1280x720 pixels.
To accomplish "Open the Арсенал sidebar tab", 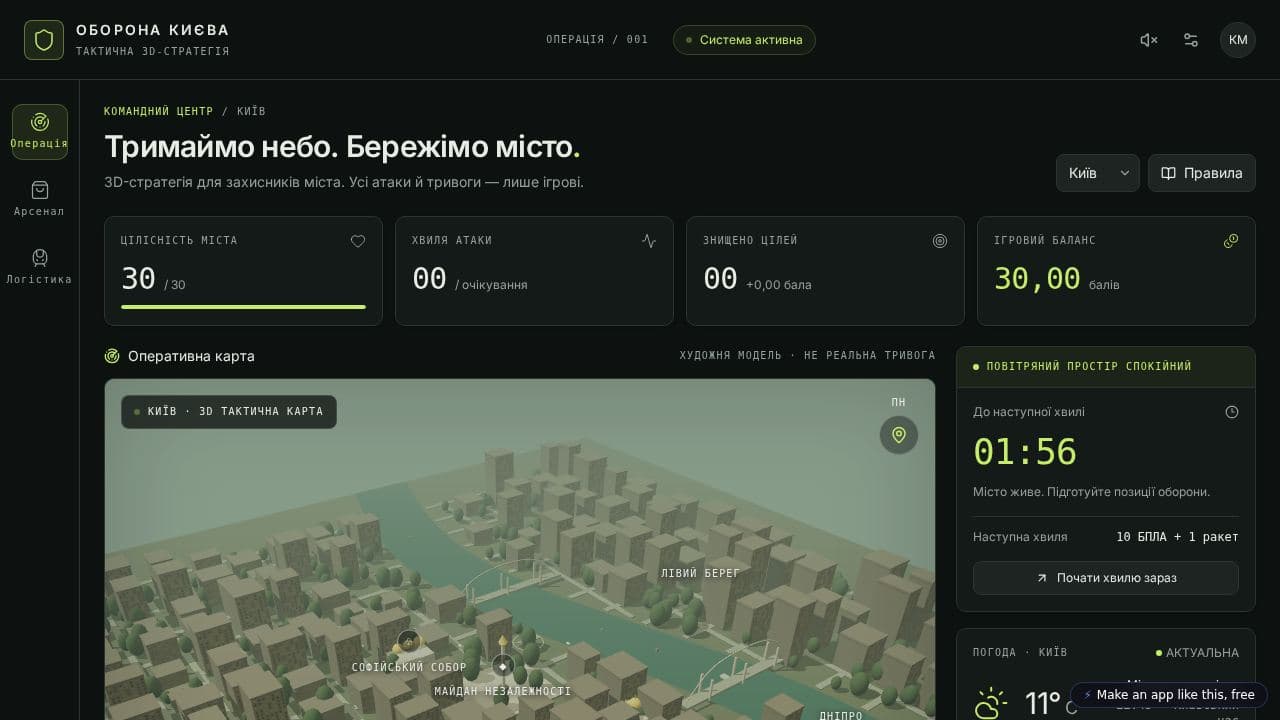I will click(40, 199).
